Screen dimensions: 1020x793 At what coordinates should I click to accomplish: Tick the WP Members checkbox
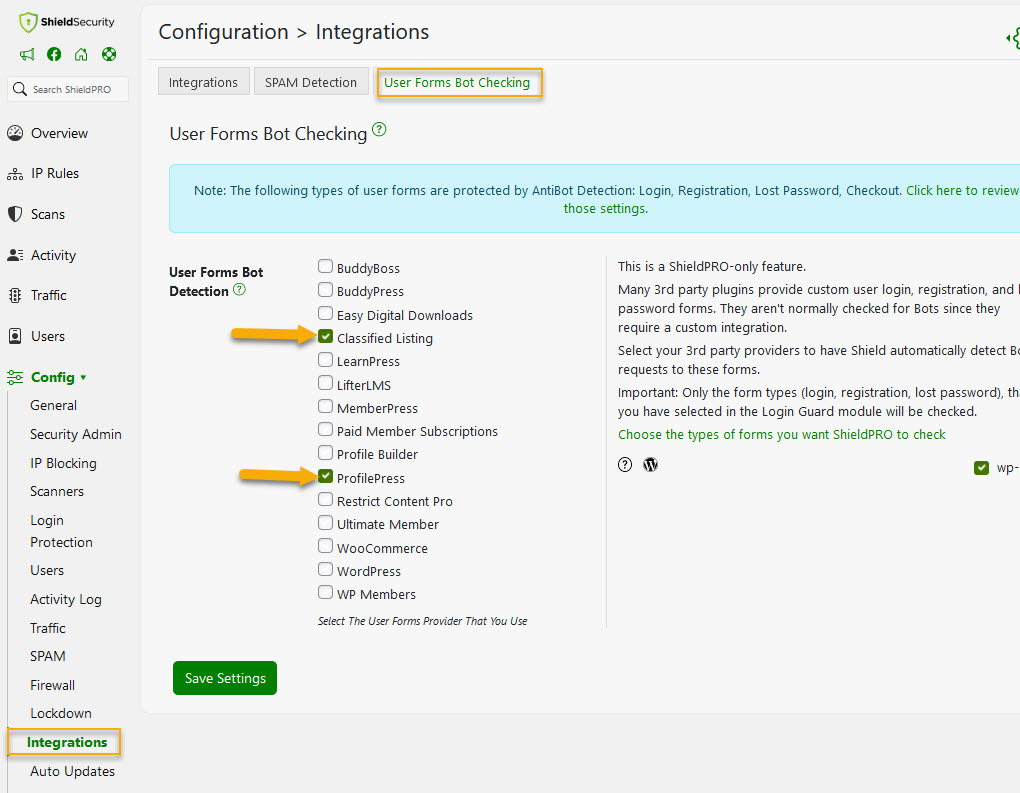tap(325, 592)
